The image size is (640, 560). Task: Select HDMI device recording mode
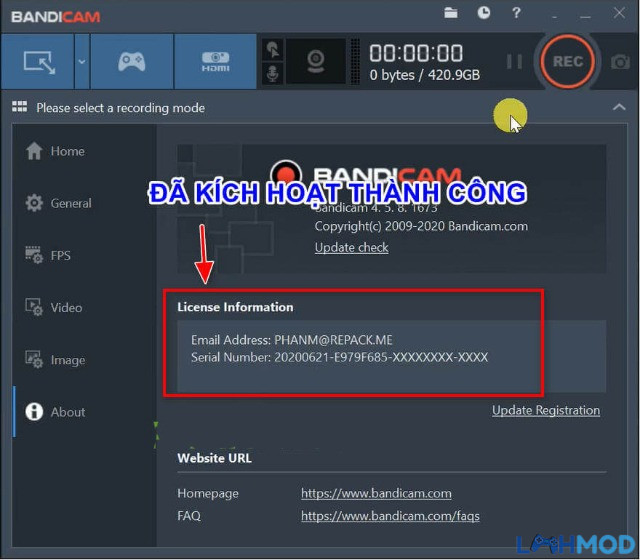[x=215, y=62]
